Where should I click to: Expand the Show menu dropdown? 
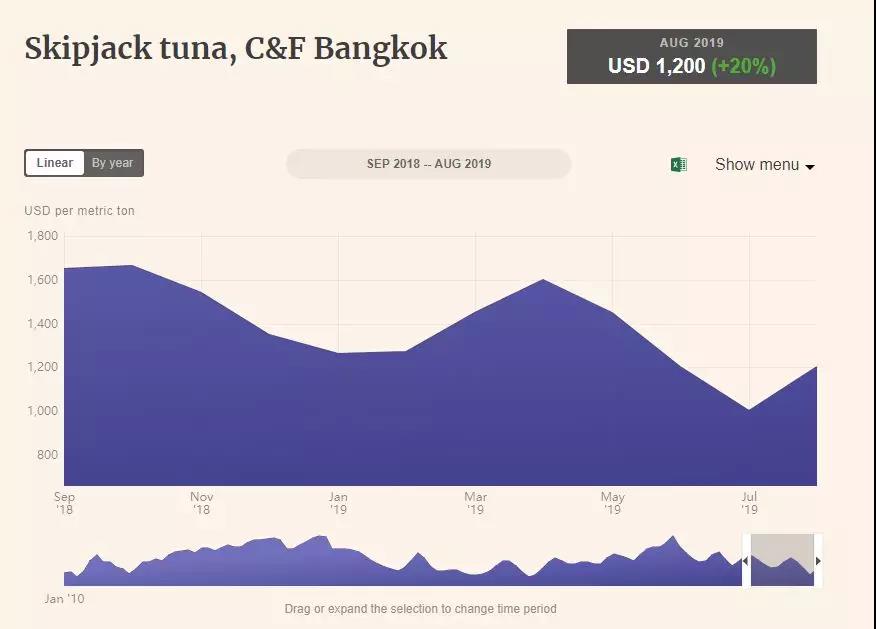(764, 165)
